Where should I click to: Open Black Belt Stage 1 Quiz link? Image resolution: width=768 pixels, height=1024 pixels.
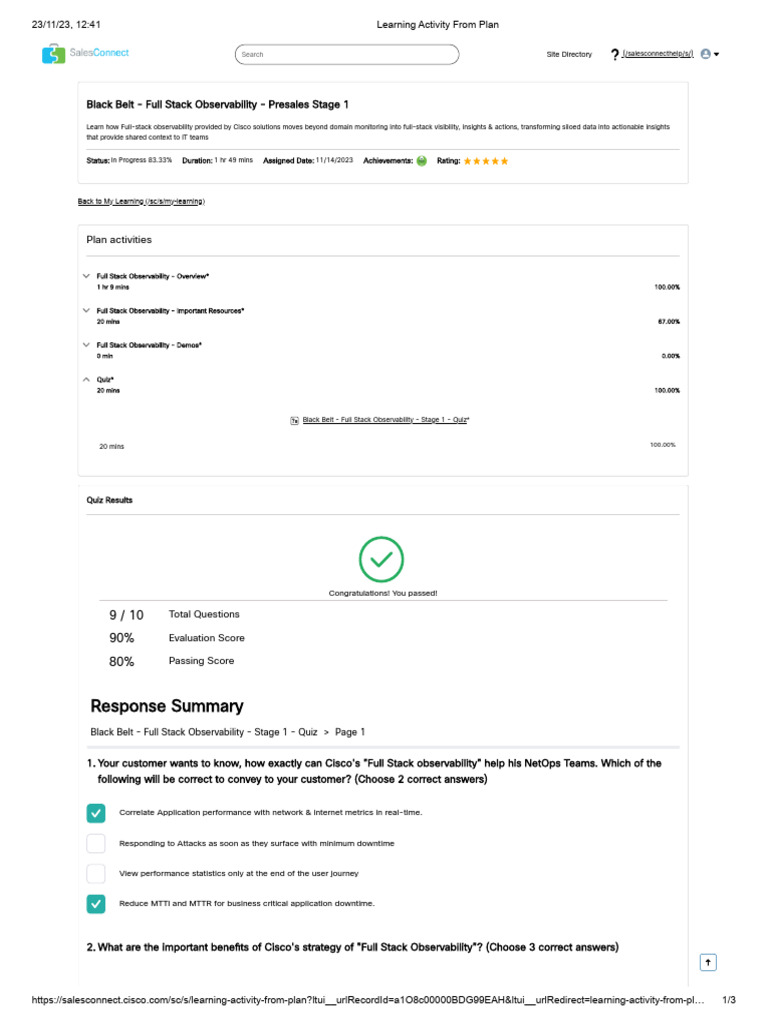pos(386,421)
